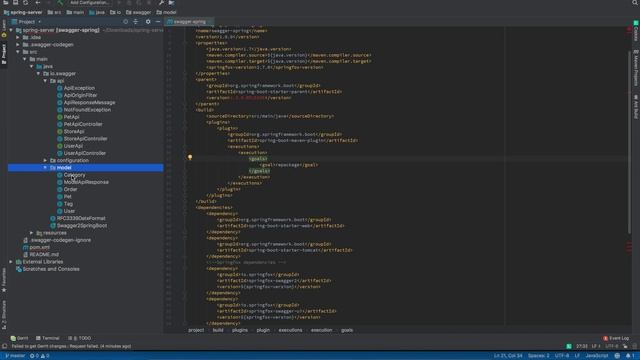The image size is (640, 360).
Task: Open the Add Configuration dropdown
Action: [x=90, y=2]
